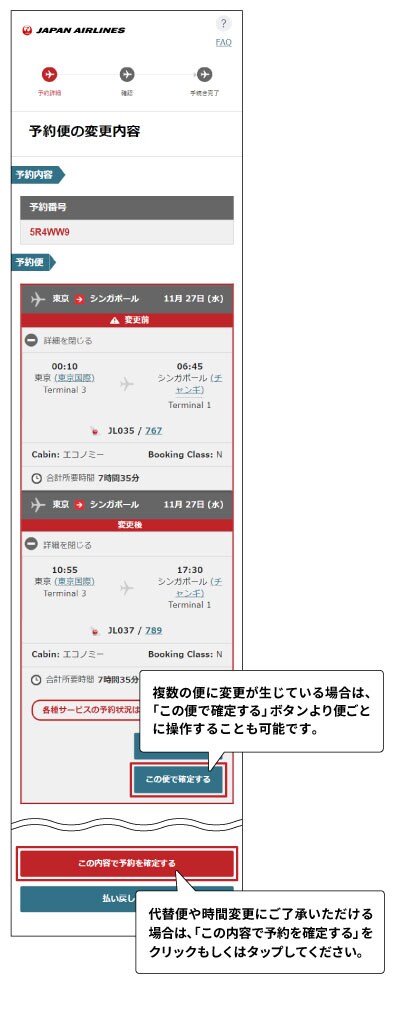Image resolution: width=400 pixels, height=1016 pixels.
Task: Open チャンギ airport link for 17:30 arrival
Action: (x=199, y=588)
